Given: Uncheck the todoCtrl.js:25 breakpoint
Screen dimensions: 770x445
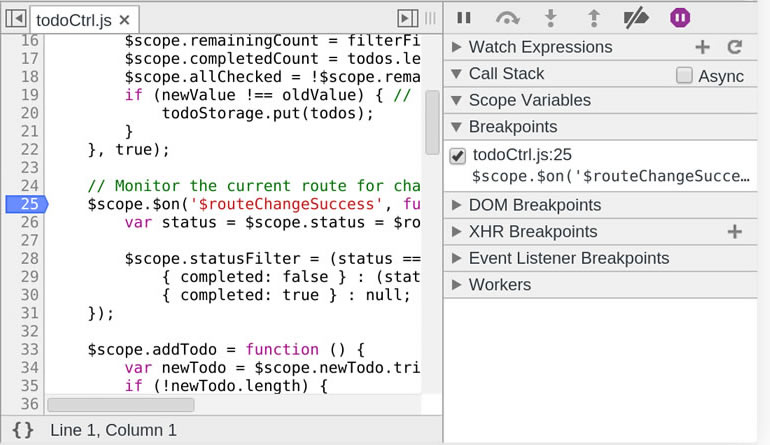Looking at the screenshot, I should 458,155.
